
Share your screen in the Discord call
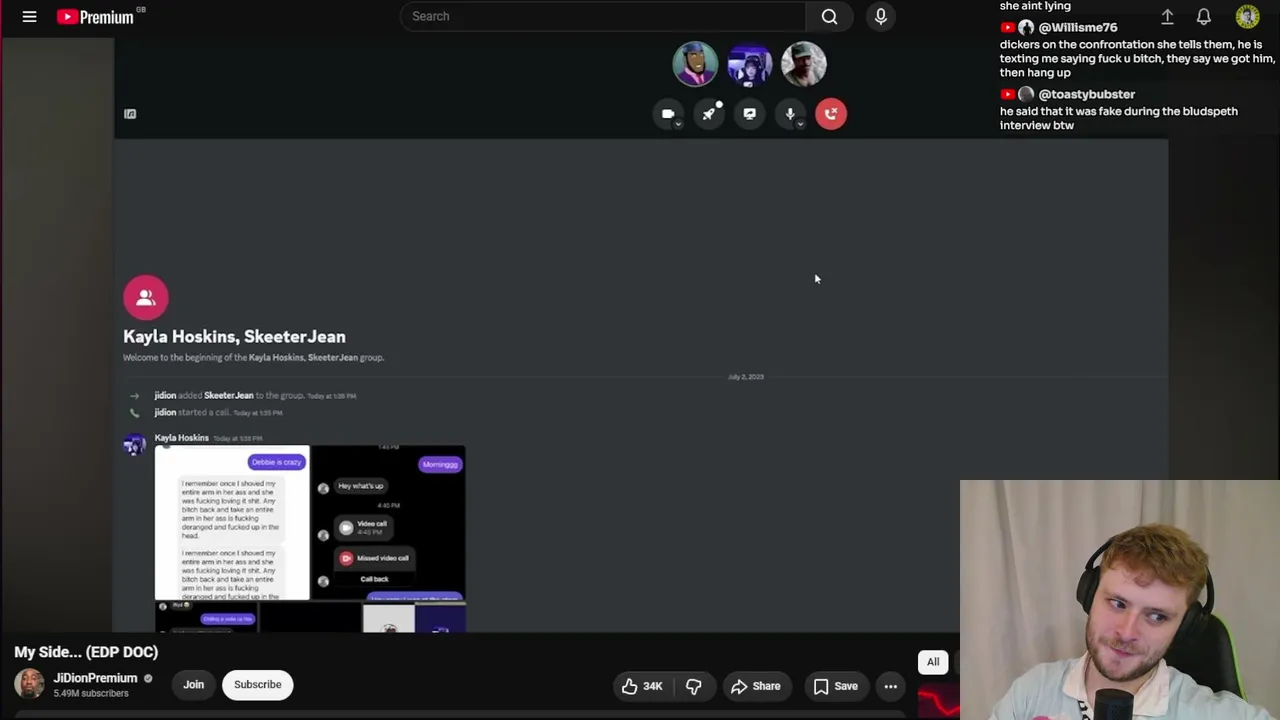749,113
